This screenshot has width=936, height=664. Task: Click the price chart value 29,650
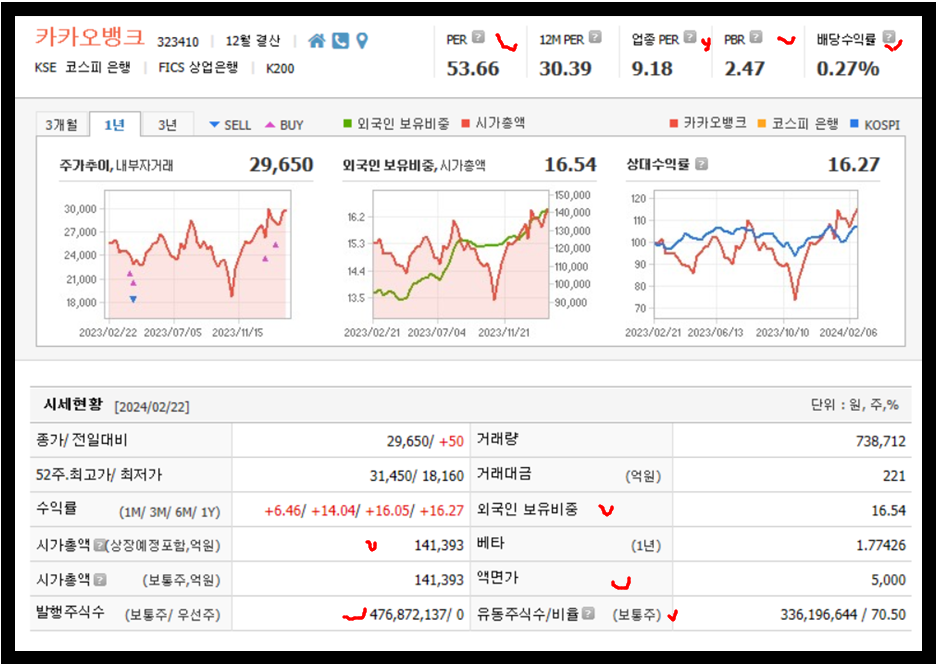coord(281,164)
